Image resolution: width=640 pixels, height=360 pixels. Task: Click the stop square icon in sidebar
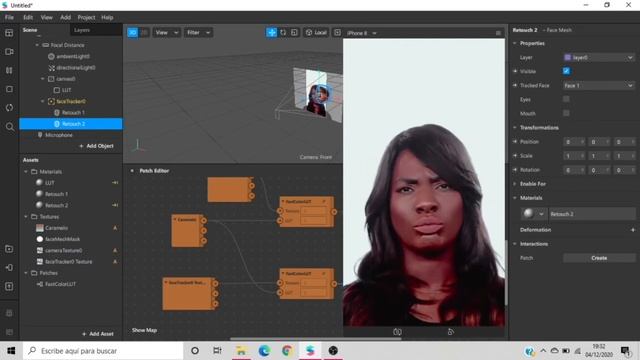click(9, 89)
